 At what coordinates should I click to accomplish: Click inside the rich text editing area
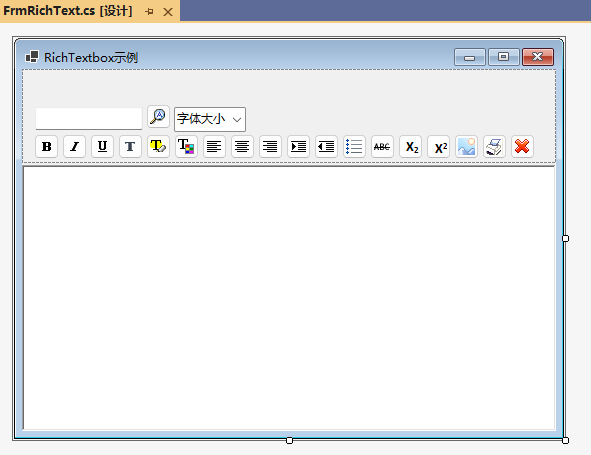click(x=289, y=298)
